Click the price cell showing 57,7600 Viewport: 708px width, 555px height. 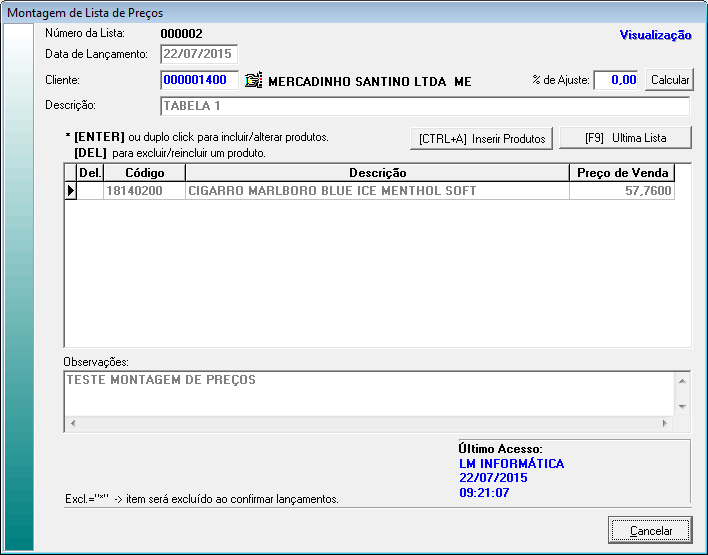[x=621, y=191]
